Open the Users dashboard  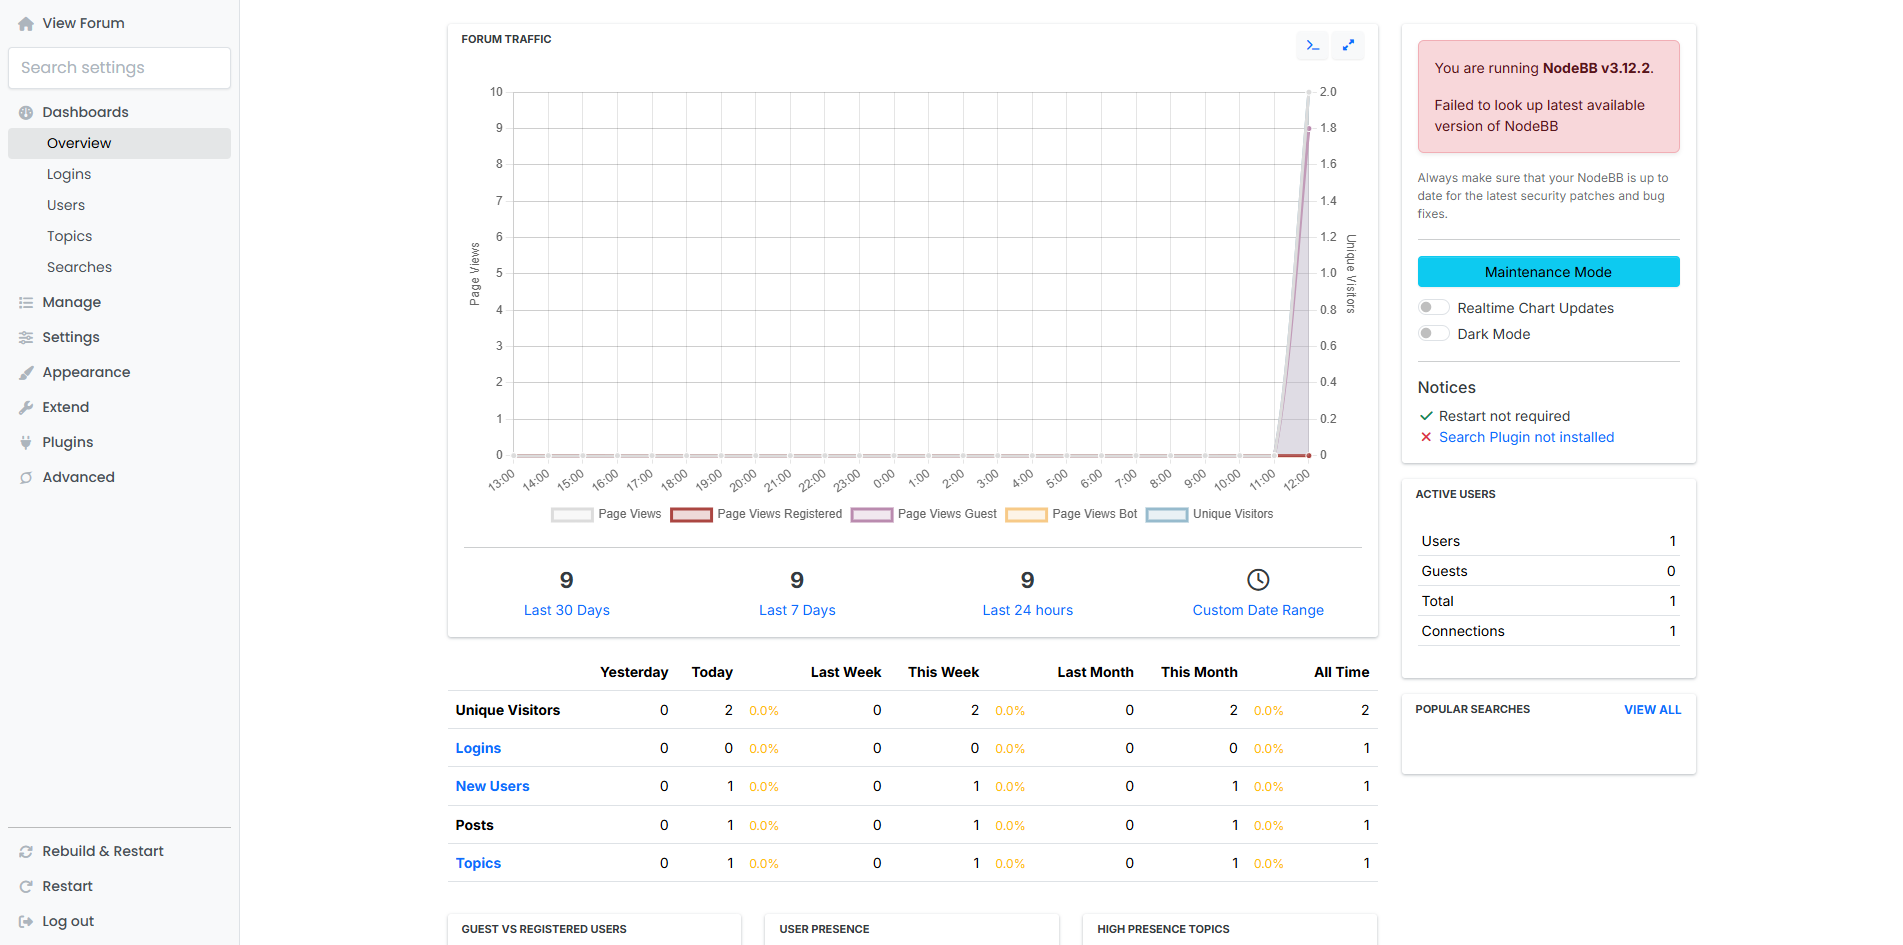click(119, 205)
